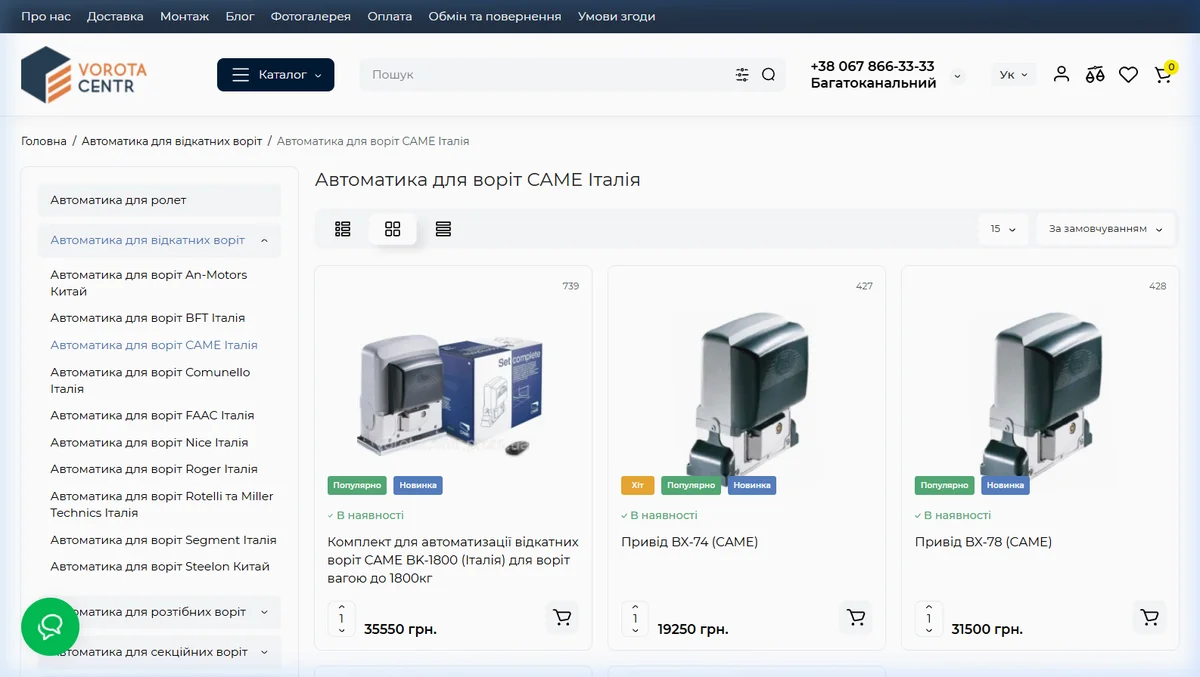1200x677 pixels.
Task: Expand Автоматика для розпібних воріт category
Action: coord(160,612)
